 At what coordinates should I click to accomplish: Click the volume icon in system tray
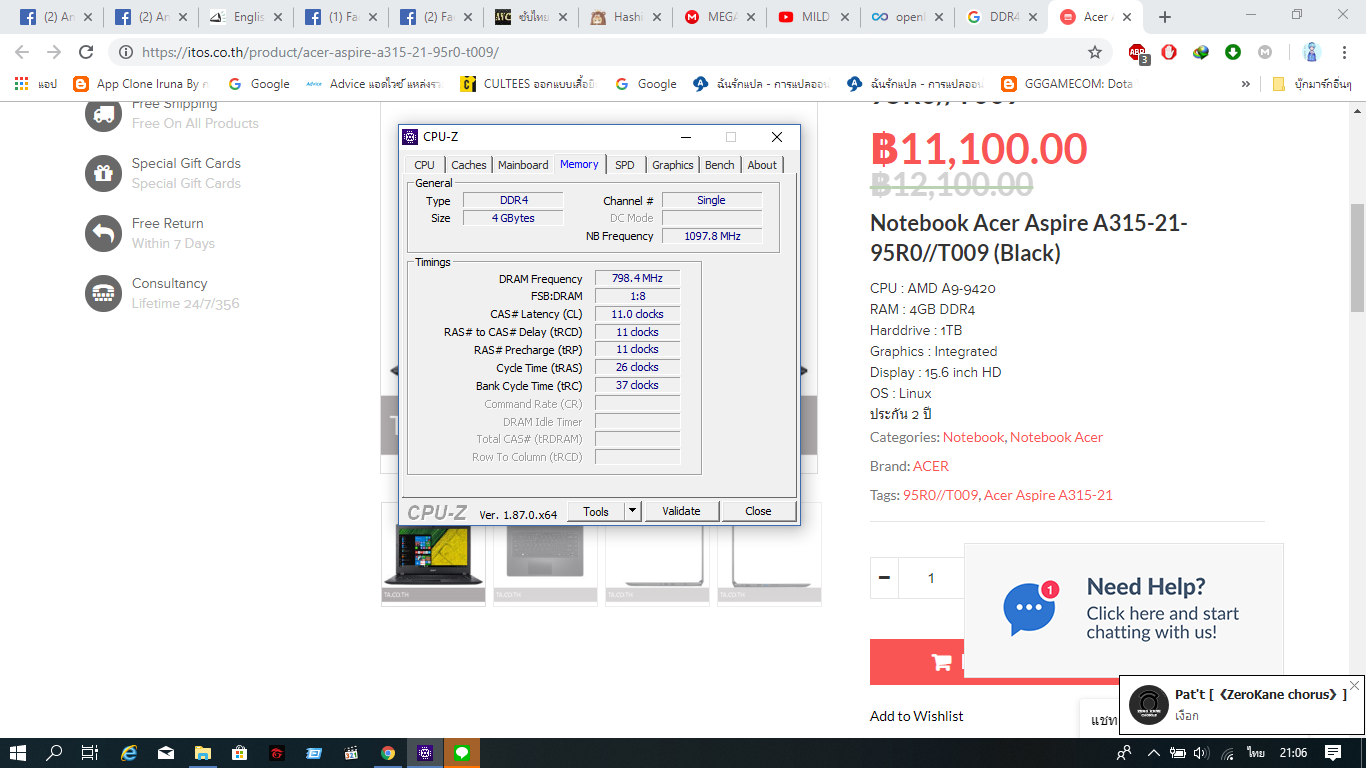pyautogui.click(x=1201, y=753)
